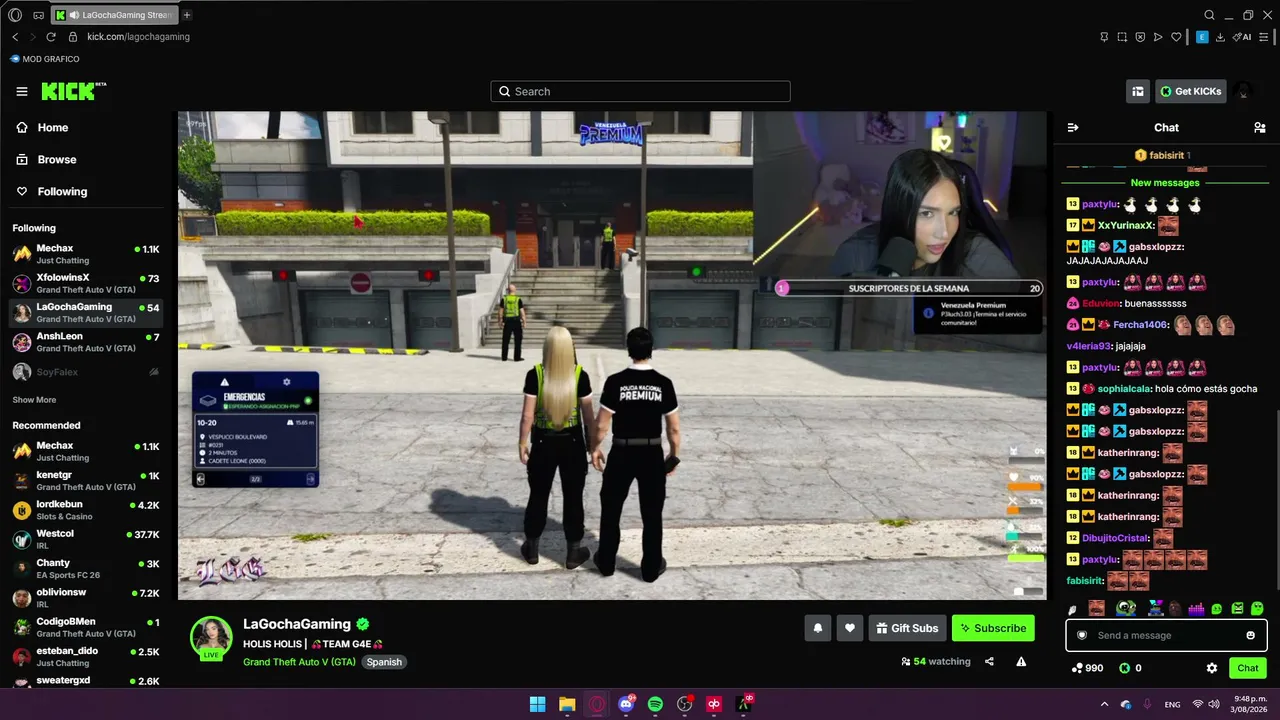Reload the page

click(51, 37)
